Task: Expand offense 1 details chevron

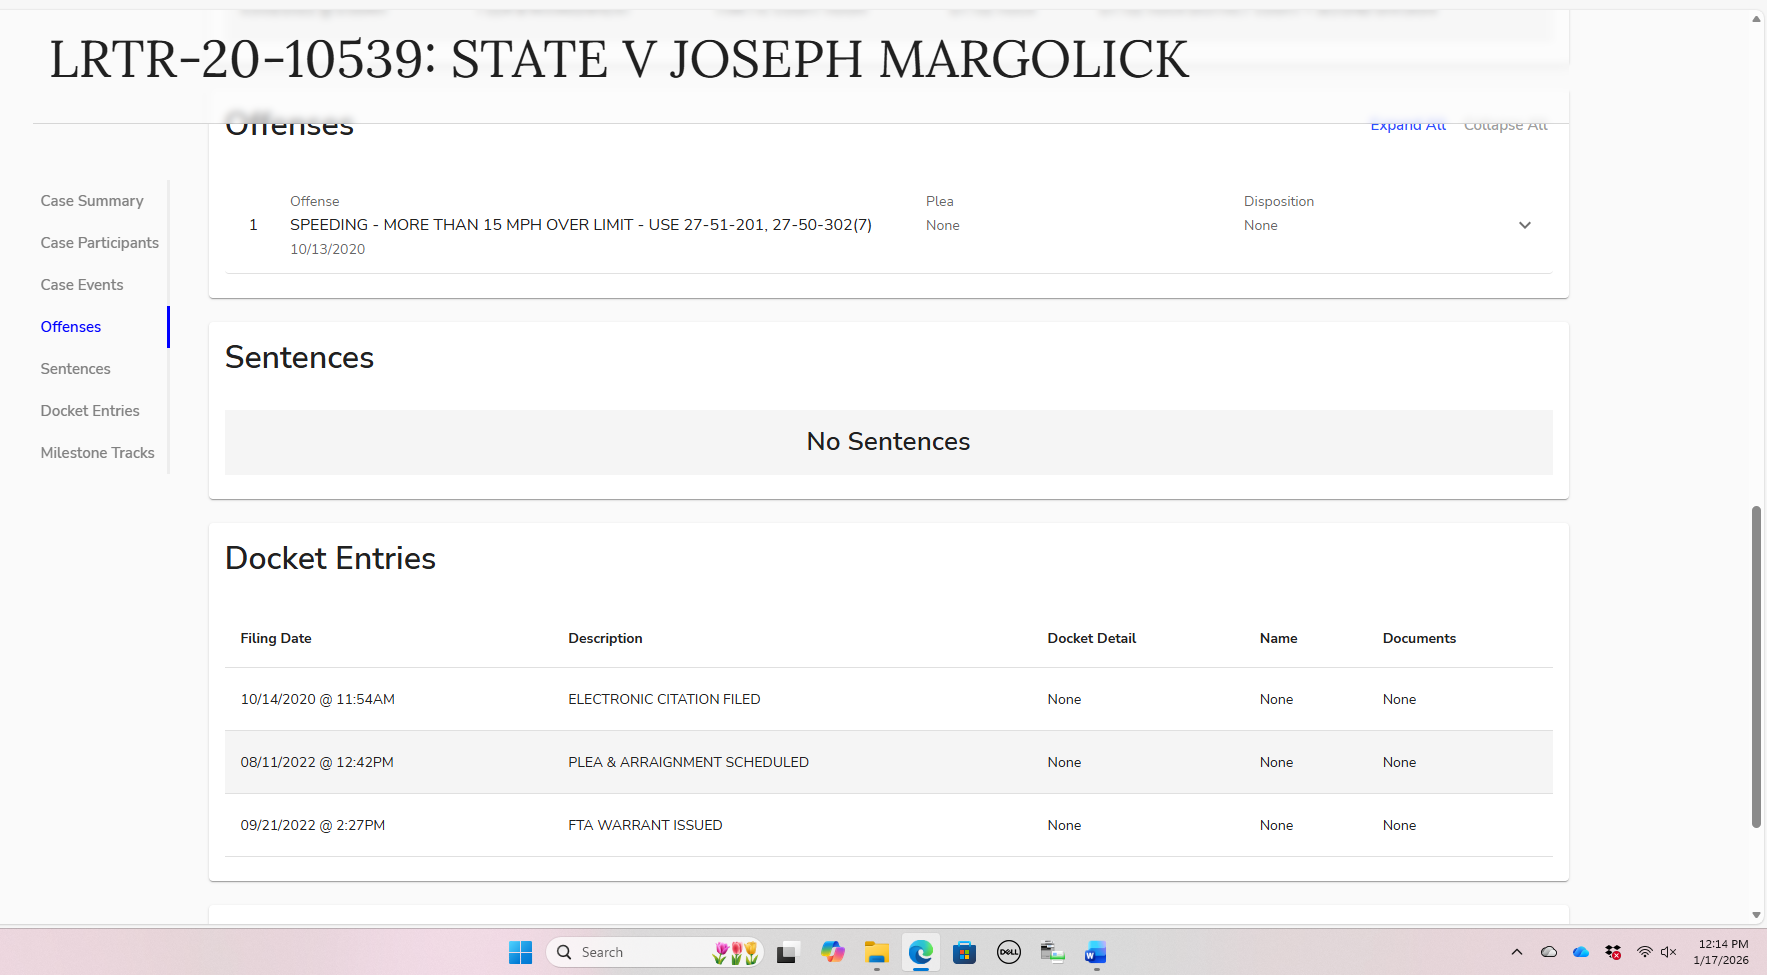Action: (1524, 225)
